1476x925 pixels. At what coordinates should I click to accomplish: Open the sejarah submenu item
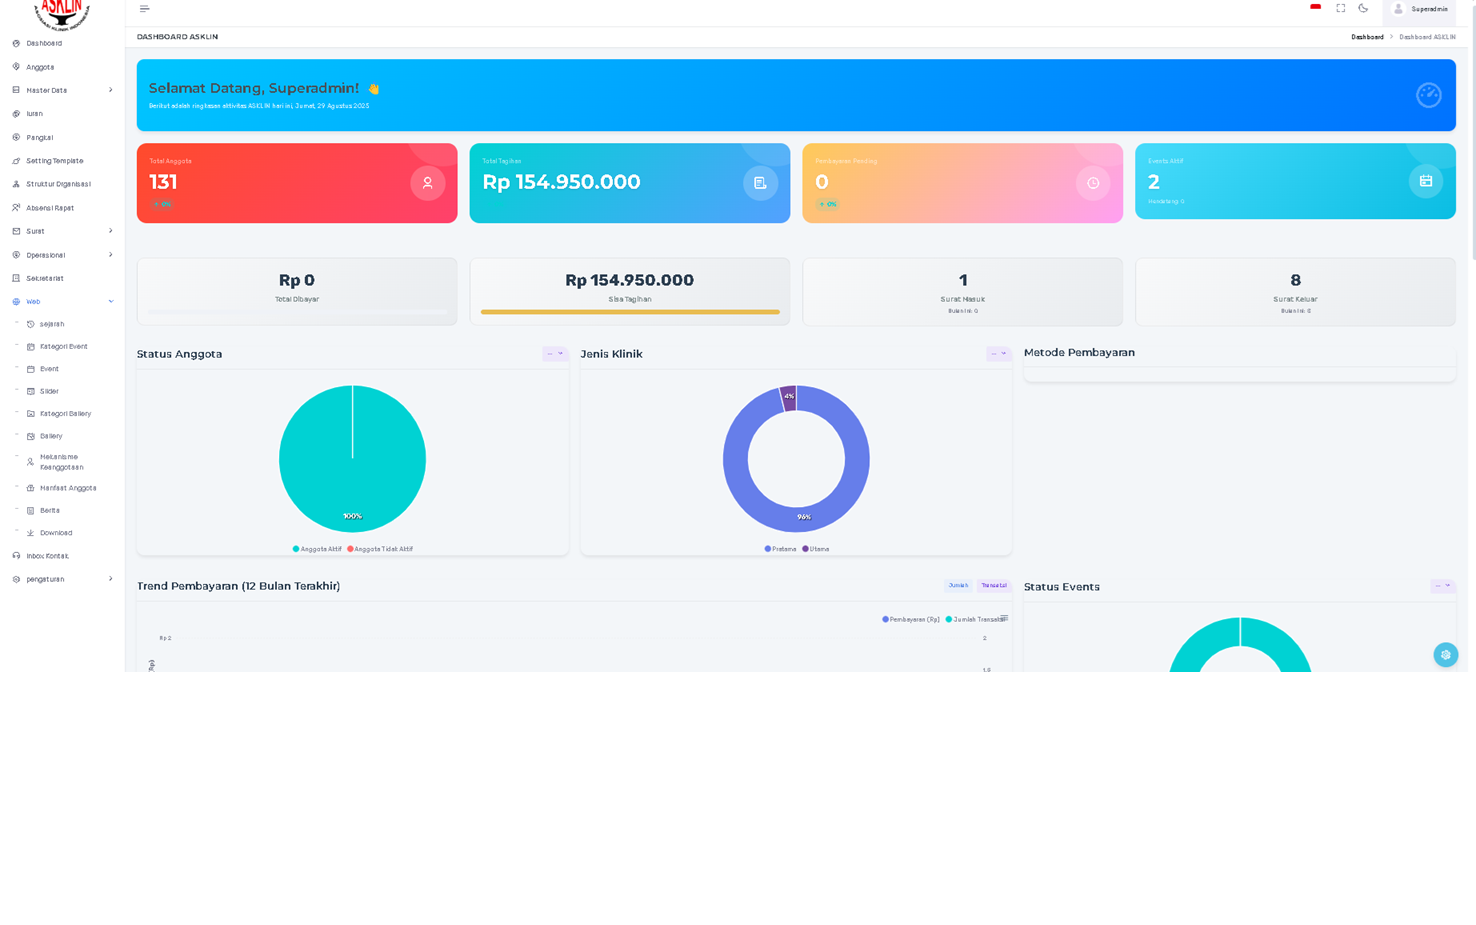(52, 324)
